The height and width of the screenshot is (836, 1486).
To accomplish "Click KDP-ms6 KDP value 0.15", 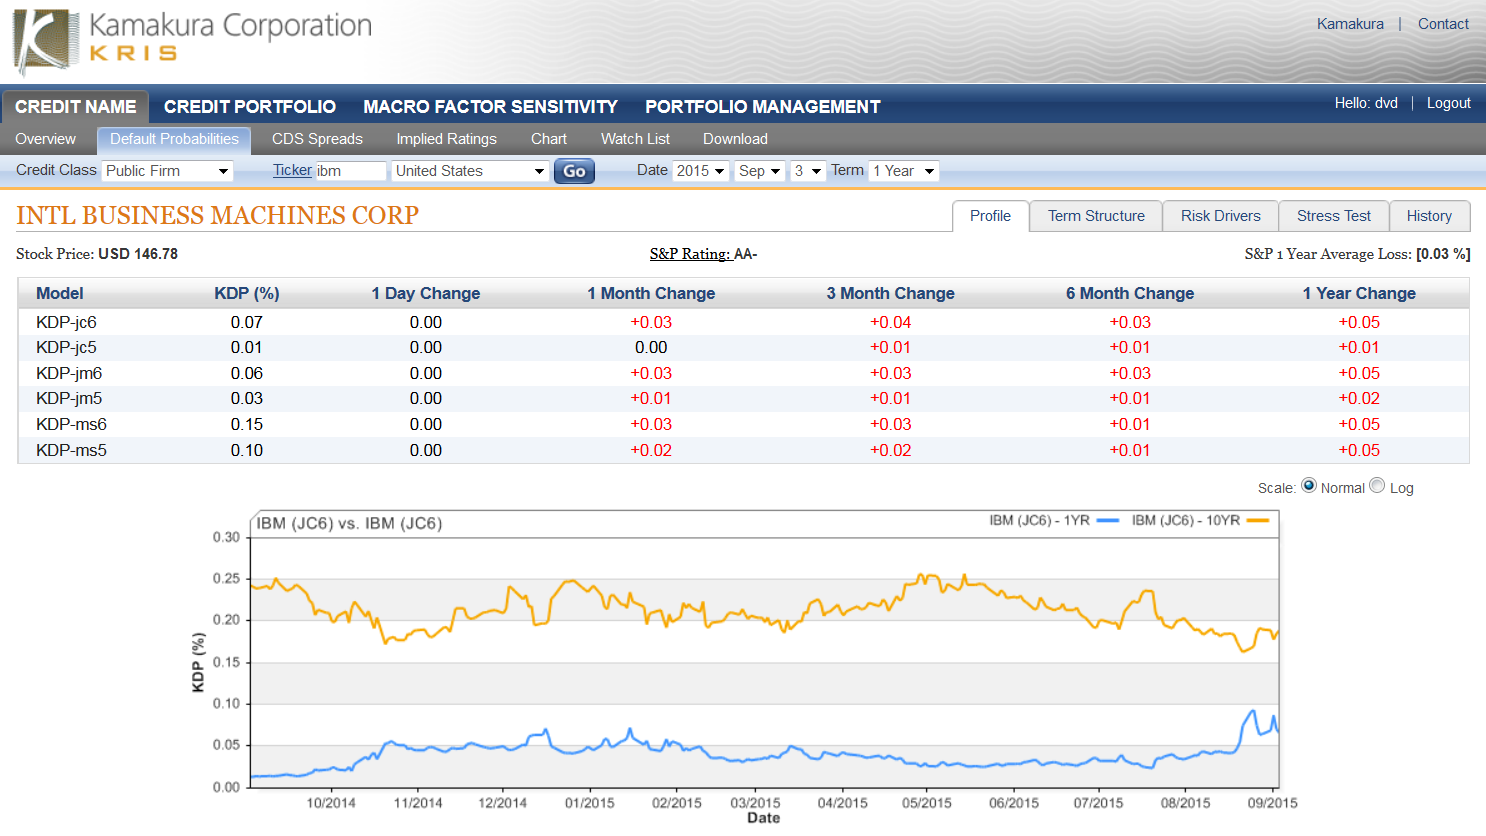I will pos(247,424).
